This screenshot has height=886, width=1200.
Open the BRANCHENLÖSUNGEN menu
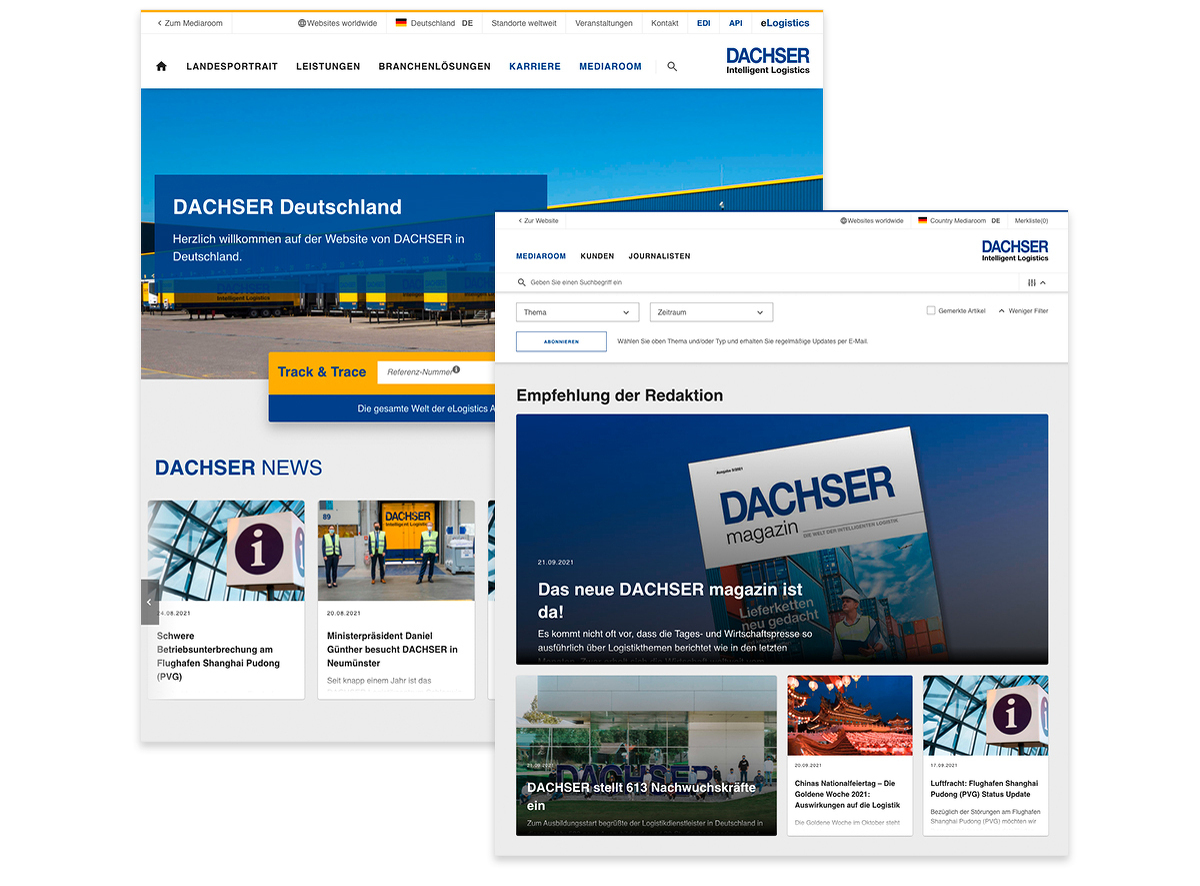(x=435, y=67)
